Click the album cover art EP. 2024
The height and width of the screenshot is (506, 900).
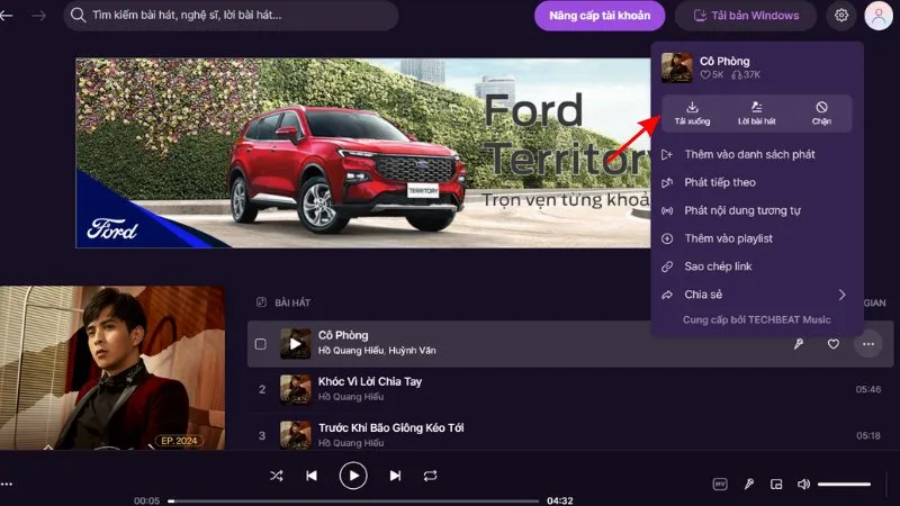point(112,368)
